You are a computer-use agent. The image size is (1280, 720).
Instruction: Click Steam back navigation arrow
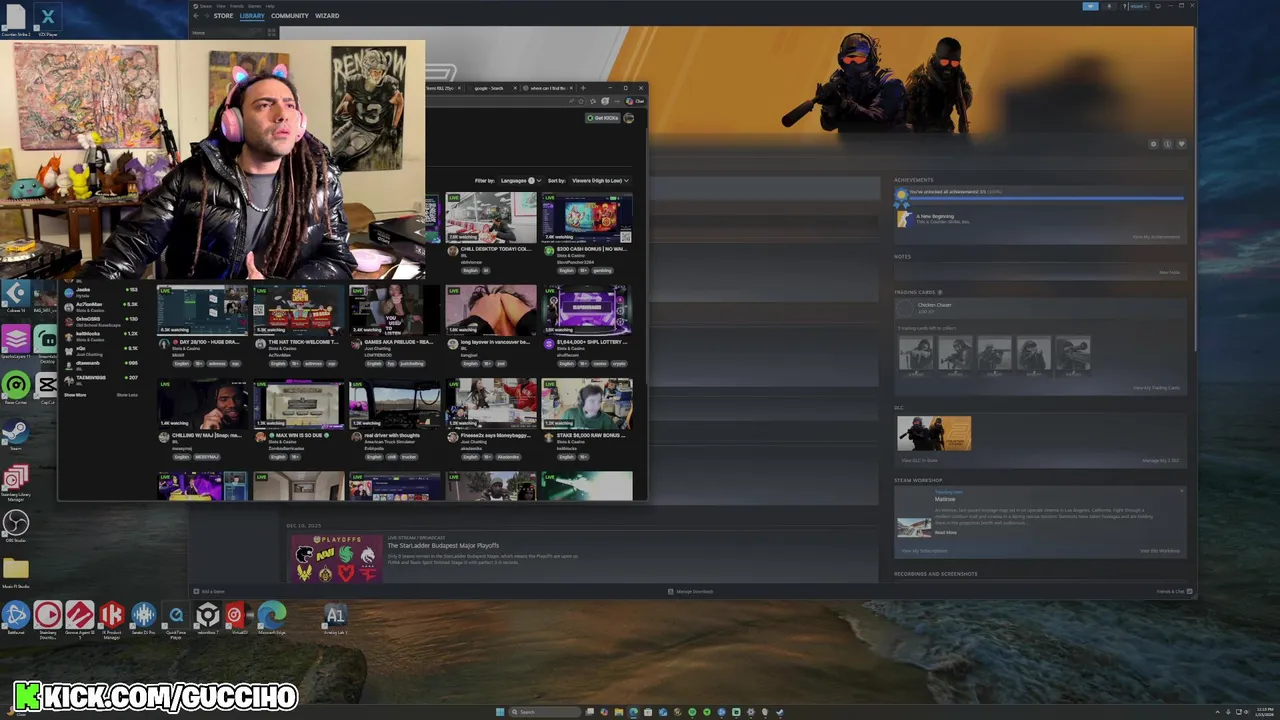(196, 16)
